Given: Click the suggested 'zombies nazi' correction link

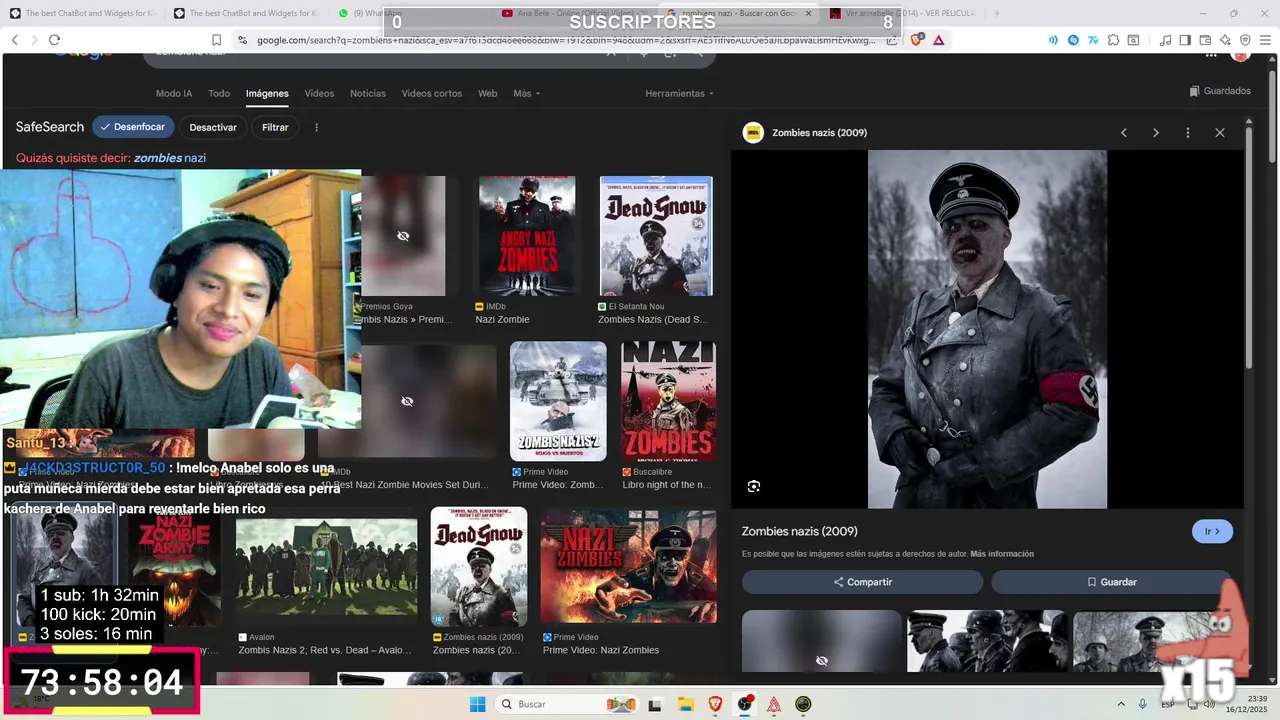Looking at the screenshot, I should pos(170,158).
